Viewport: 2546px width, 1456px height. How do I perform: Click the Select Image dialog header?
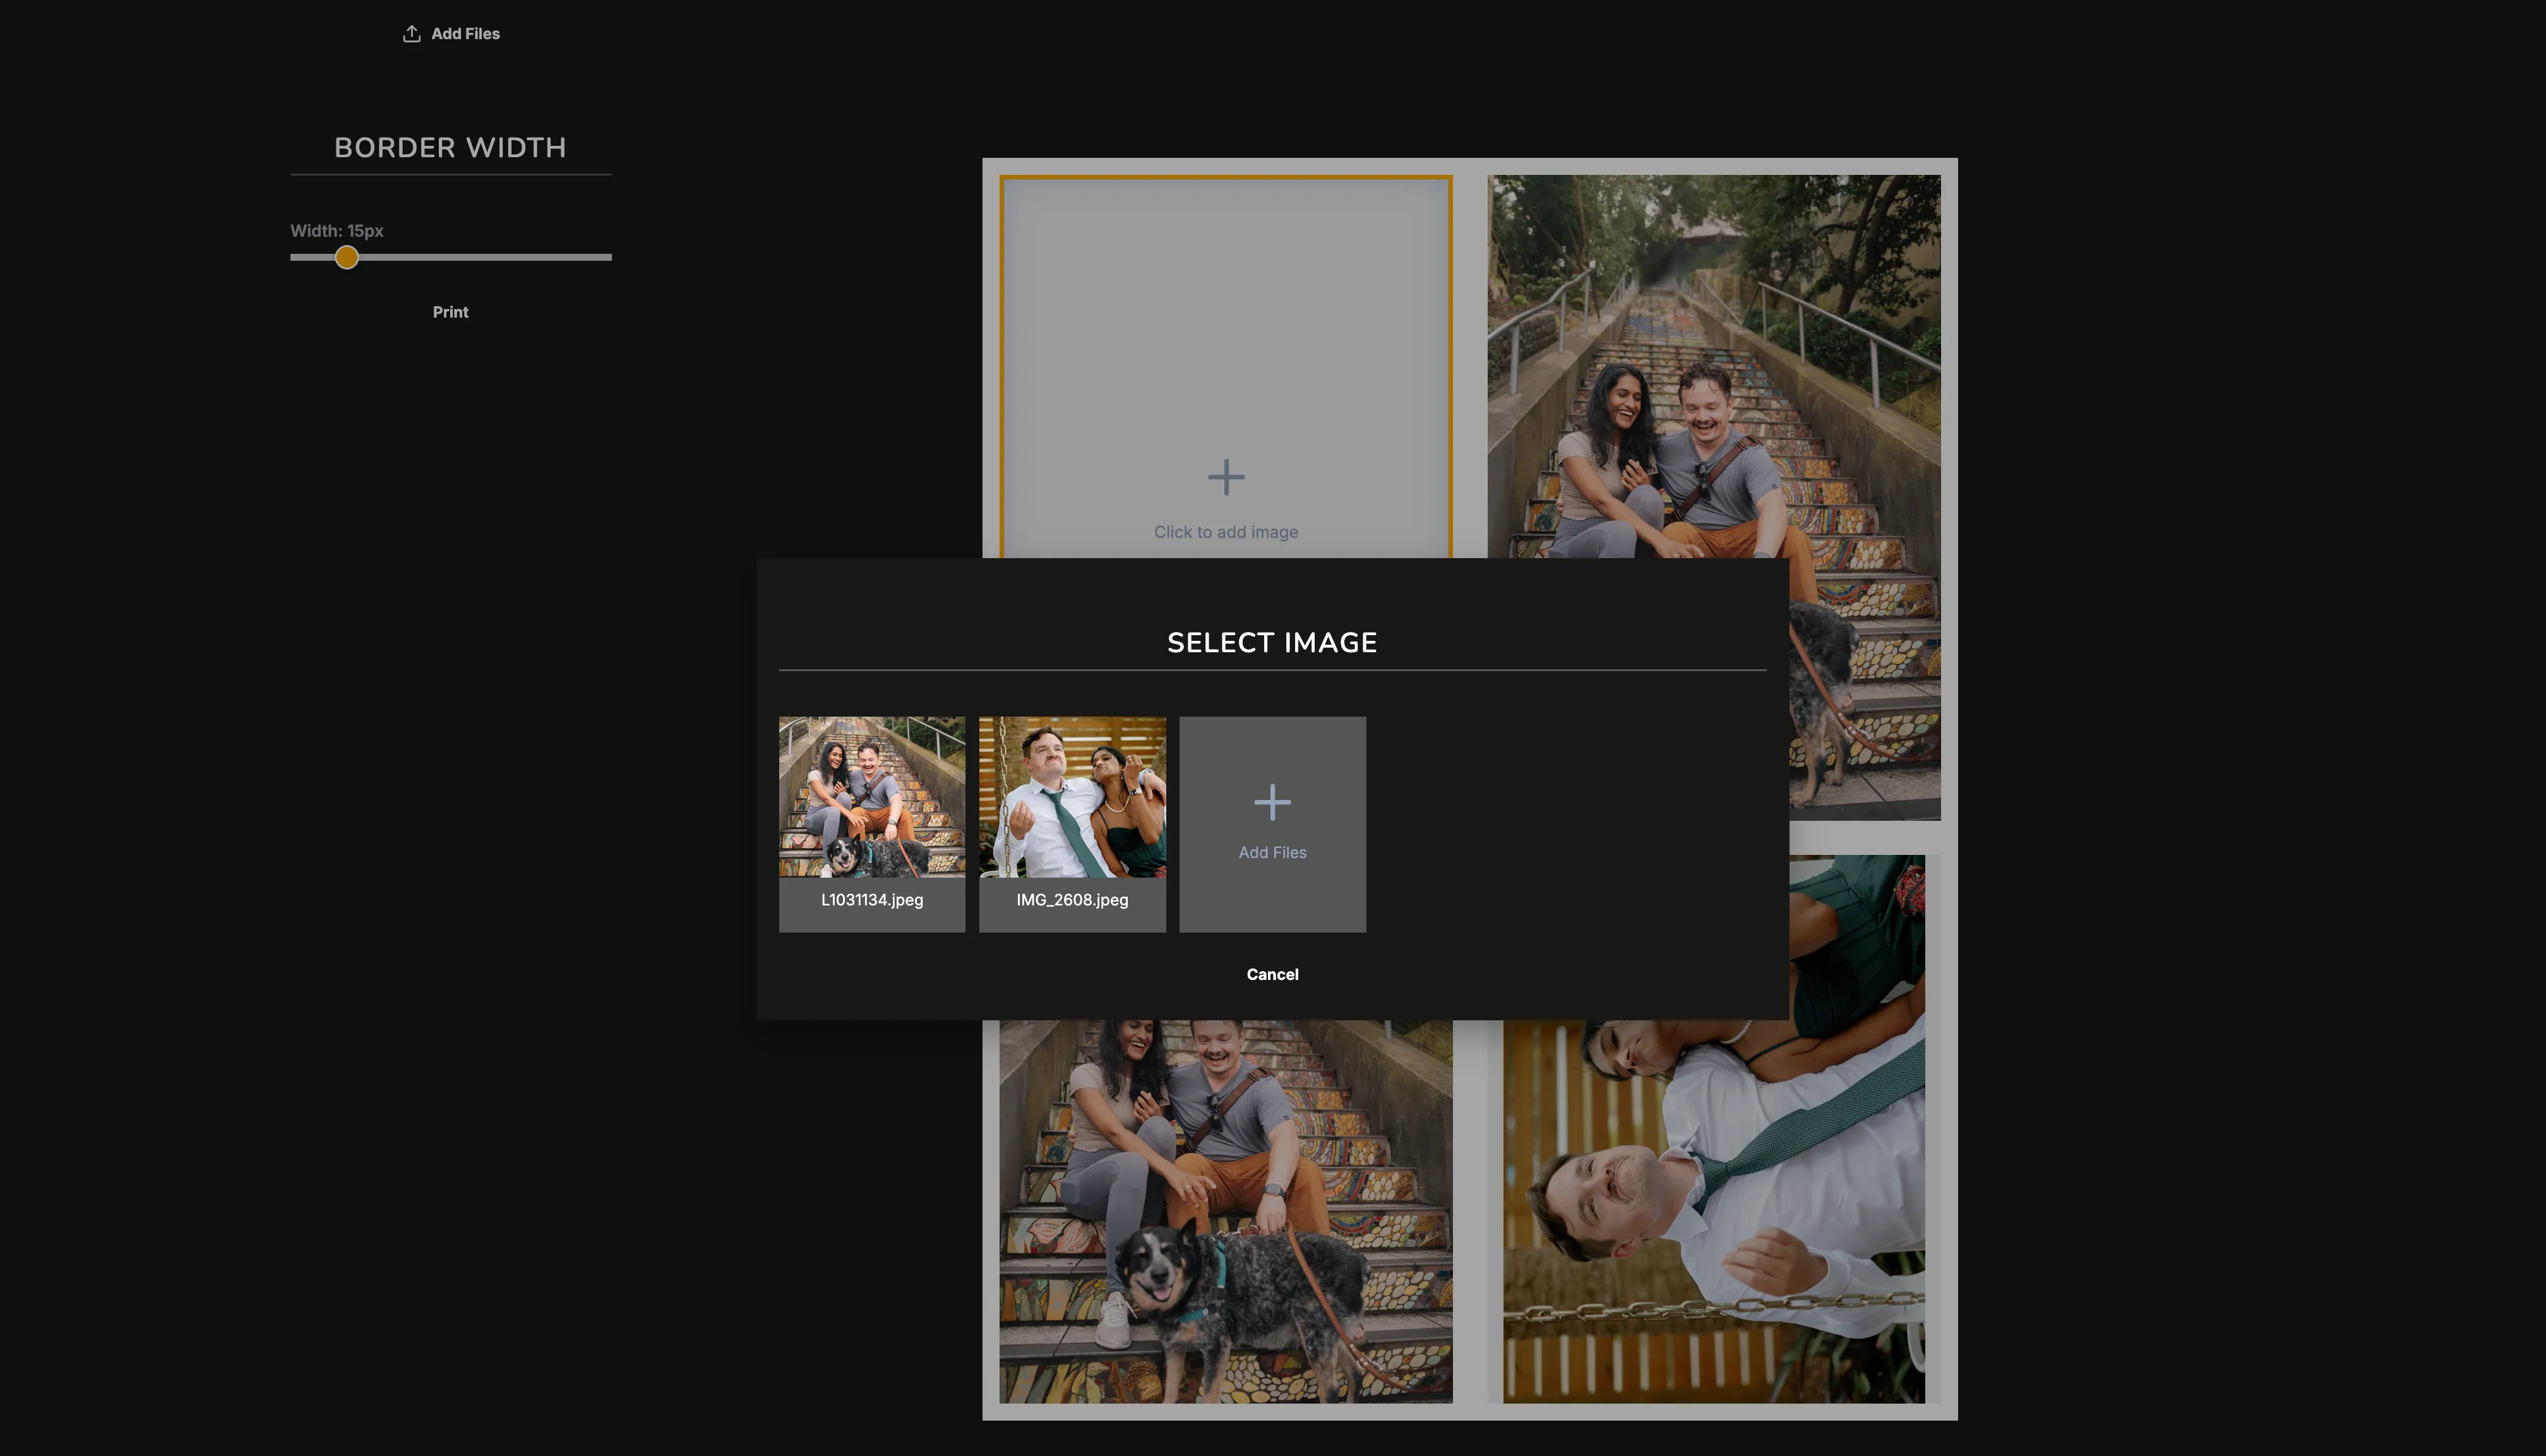click(x=1272, y=642)
